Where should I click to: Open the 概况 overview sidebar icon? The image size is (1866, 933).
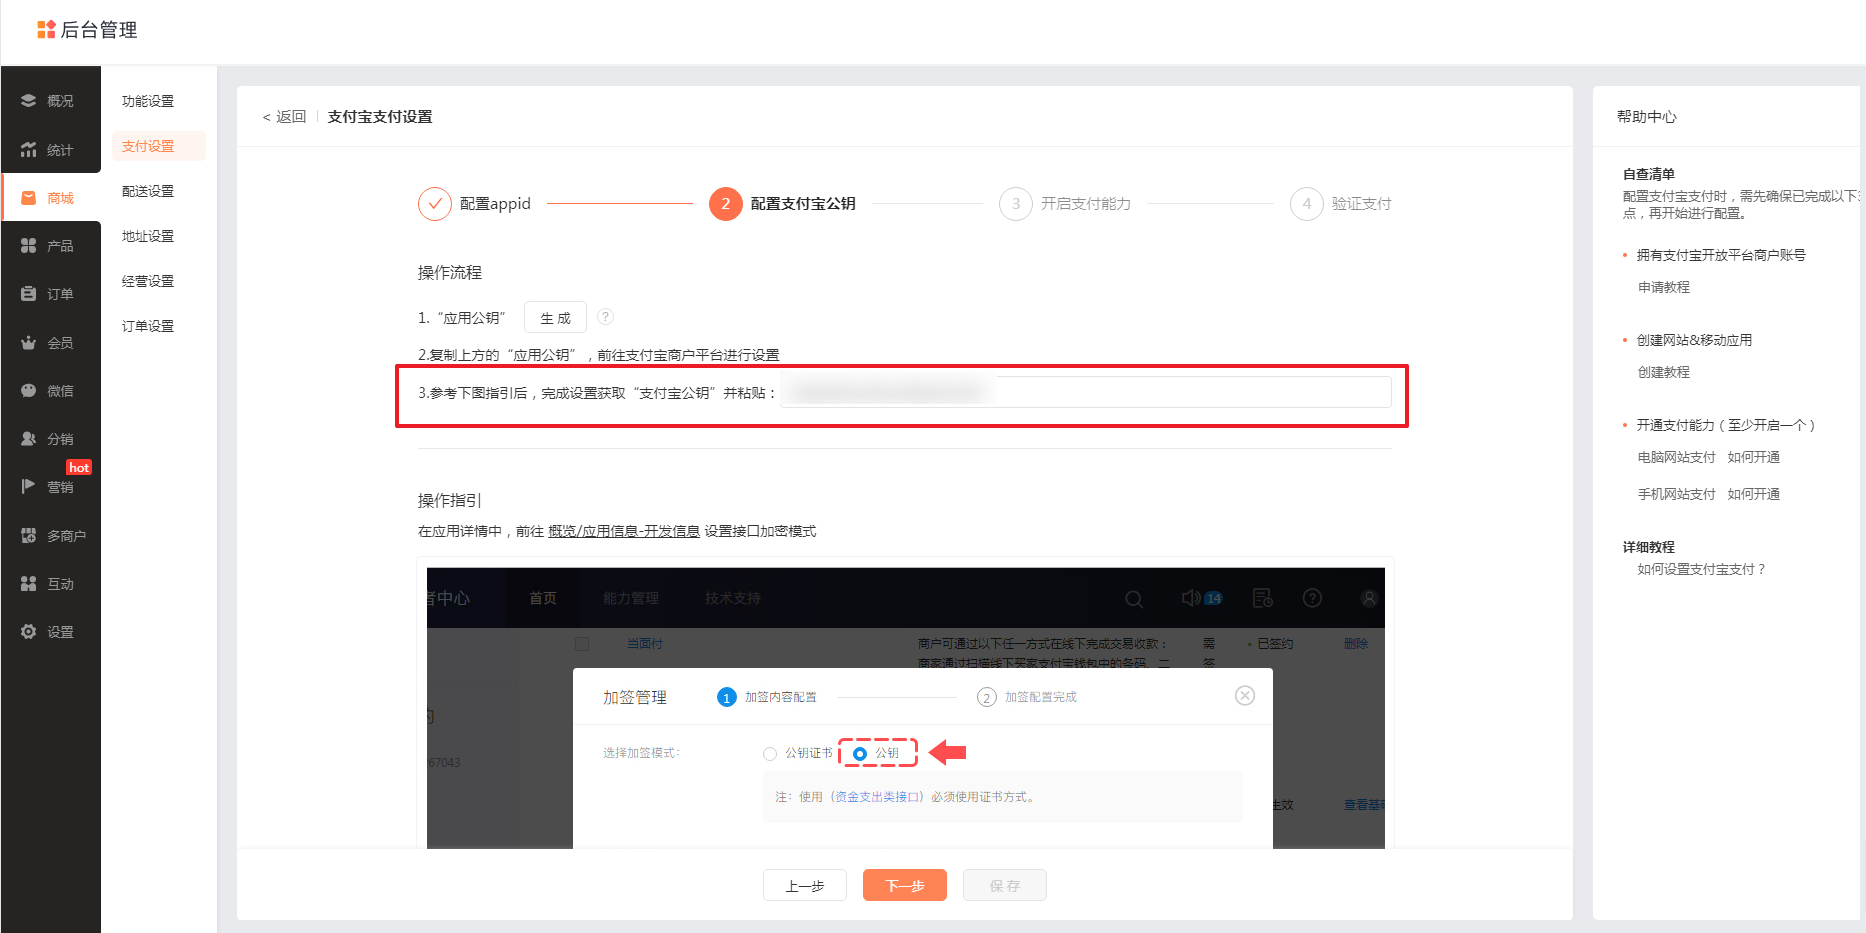(x=28, y=101)
